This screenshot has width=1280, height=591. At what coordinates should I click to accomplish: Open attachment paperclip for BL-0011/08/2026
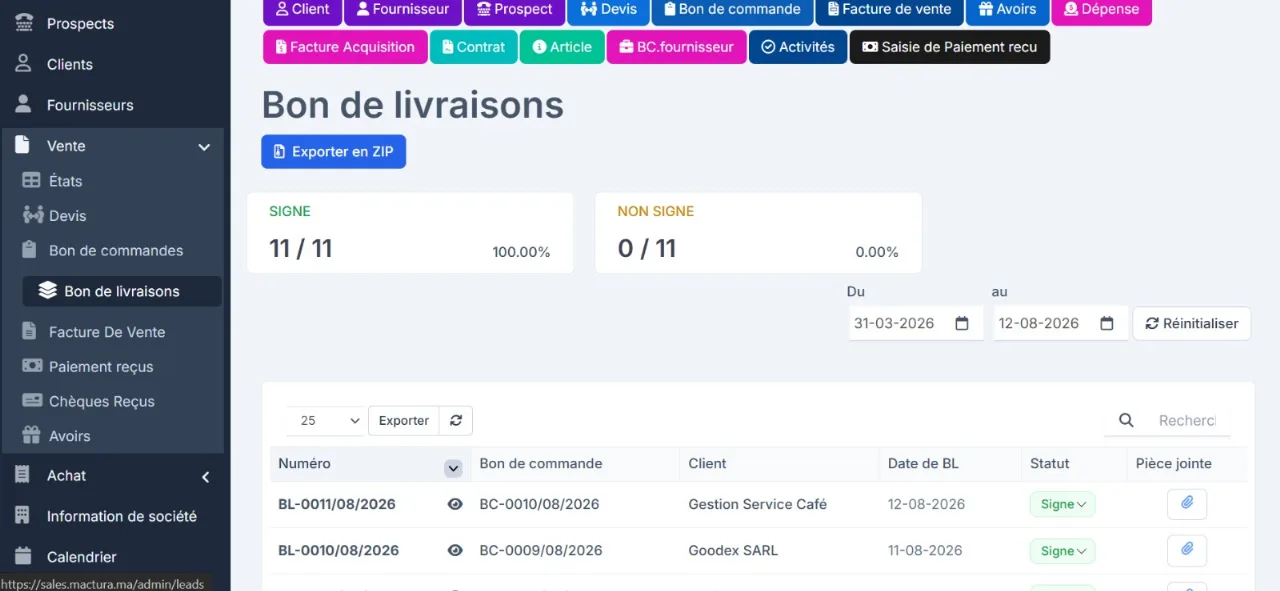[1187, 504]
